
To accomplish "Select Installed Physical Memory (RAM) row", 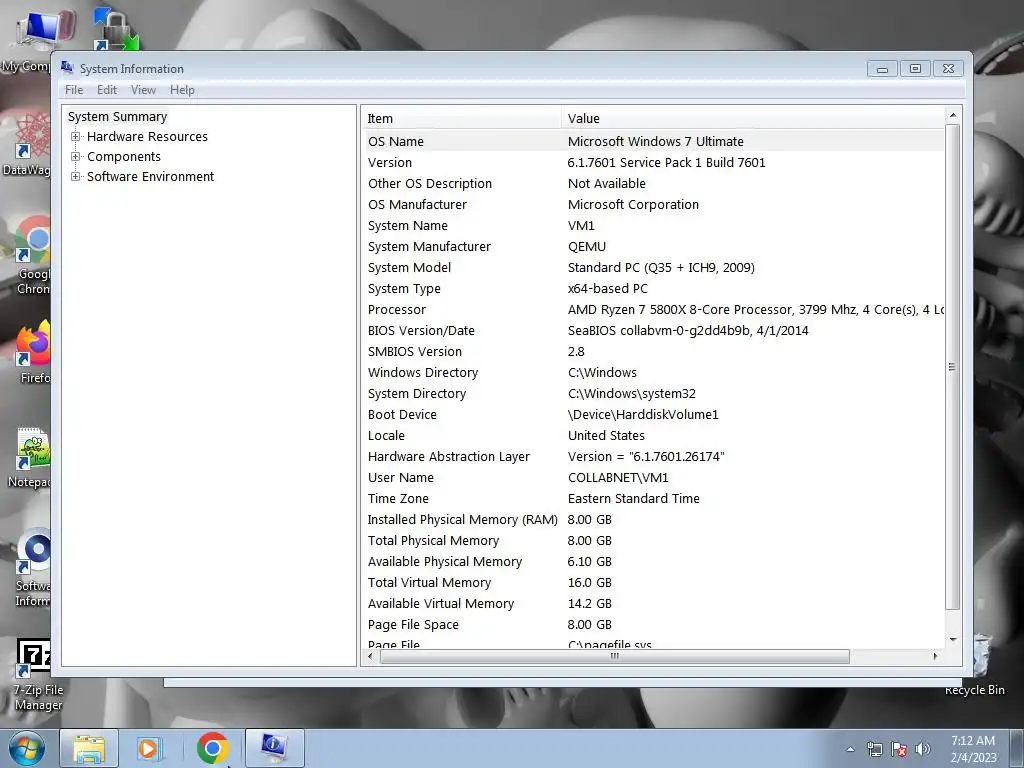I will tap(653, 519).
